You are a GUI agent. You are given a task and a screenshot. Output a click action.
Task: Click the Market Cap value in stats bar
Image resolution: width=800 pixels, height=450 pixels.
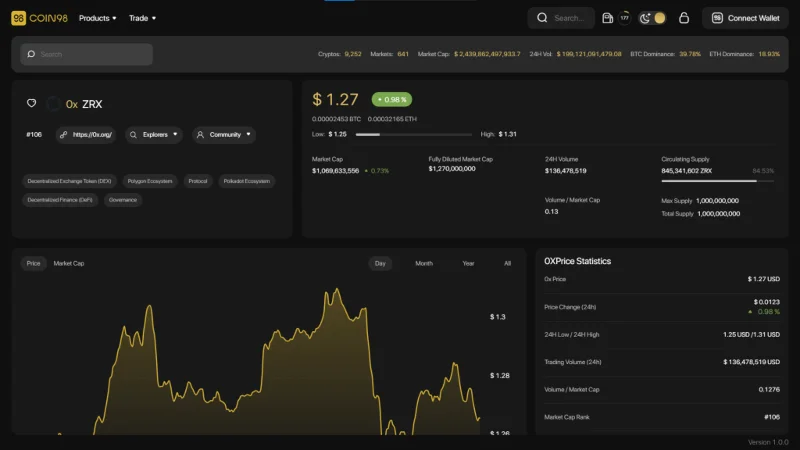click(487, 54)
